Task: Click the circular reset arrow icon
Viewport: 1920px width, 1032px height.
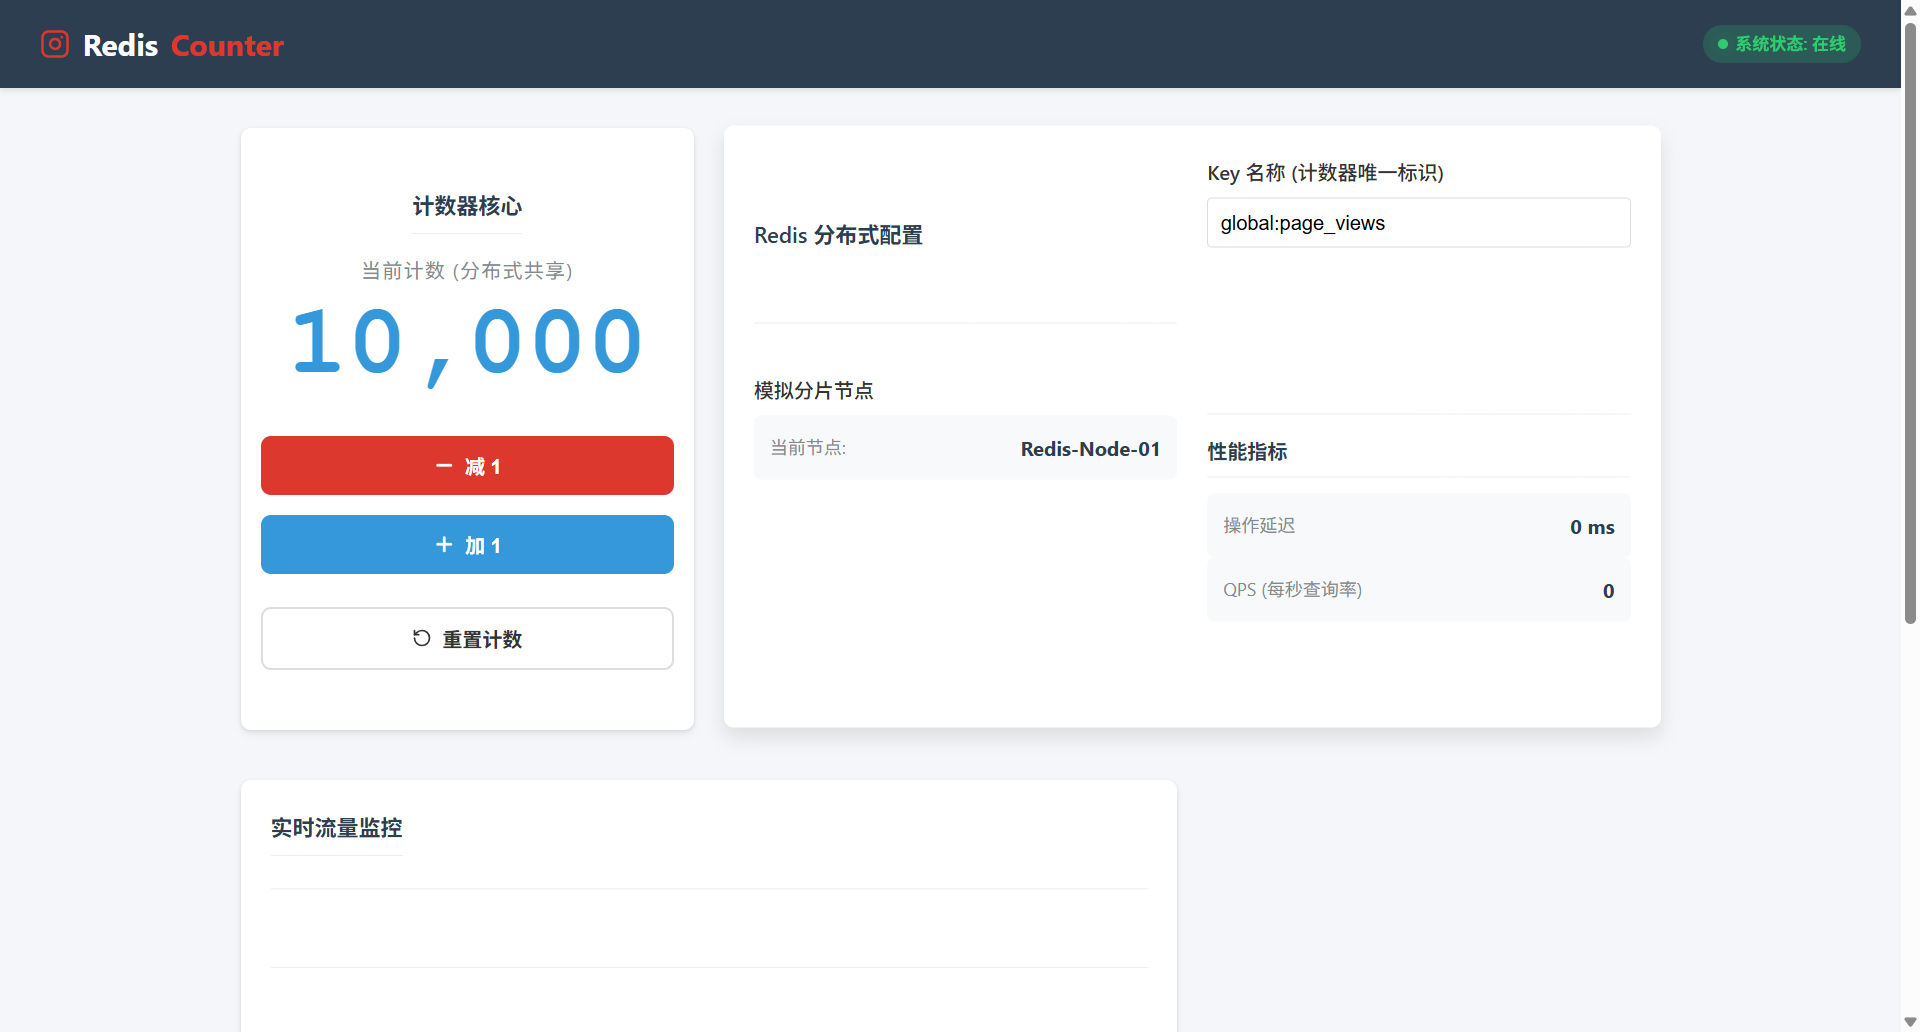Action: [x=422, y=638]
